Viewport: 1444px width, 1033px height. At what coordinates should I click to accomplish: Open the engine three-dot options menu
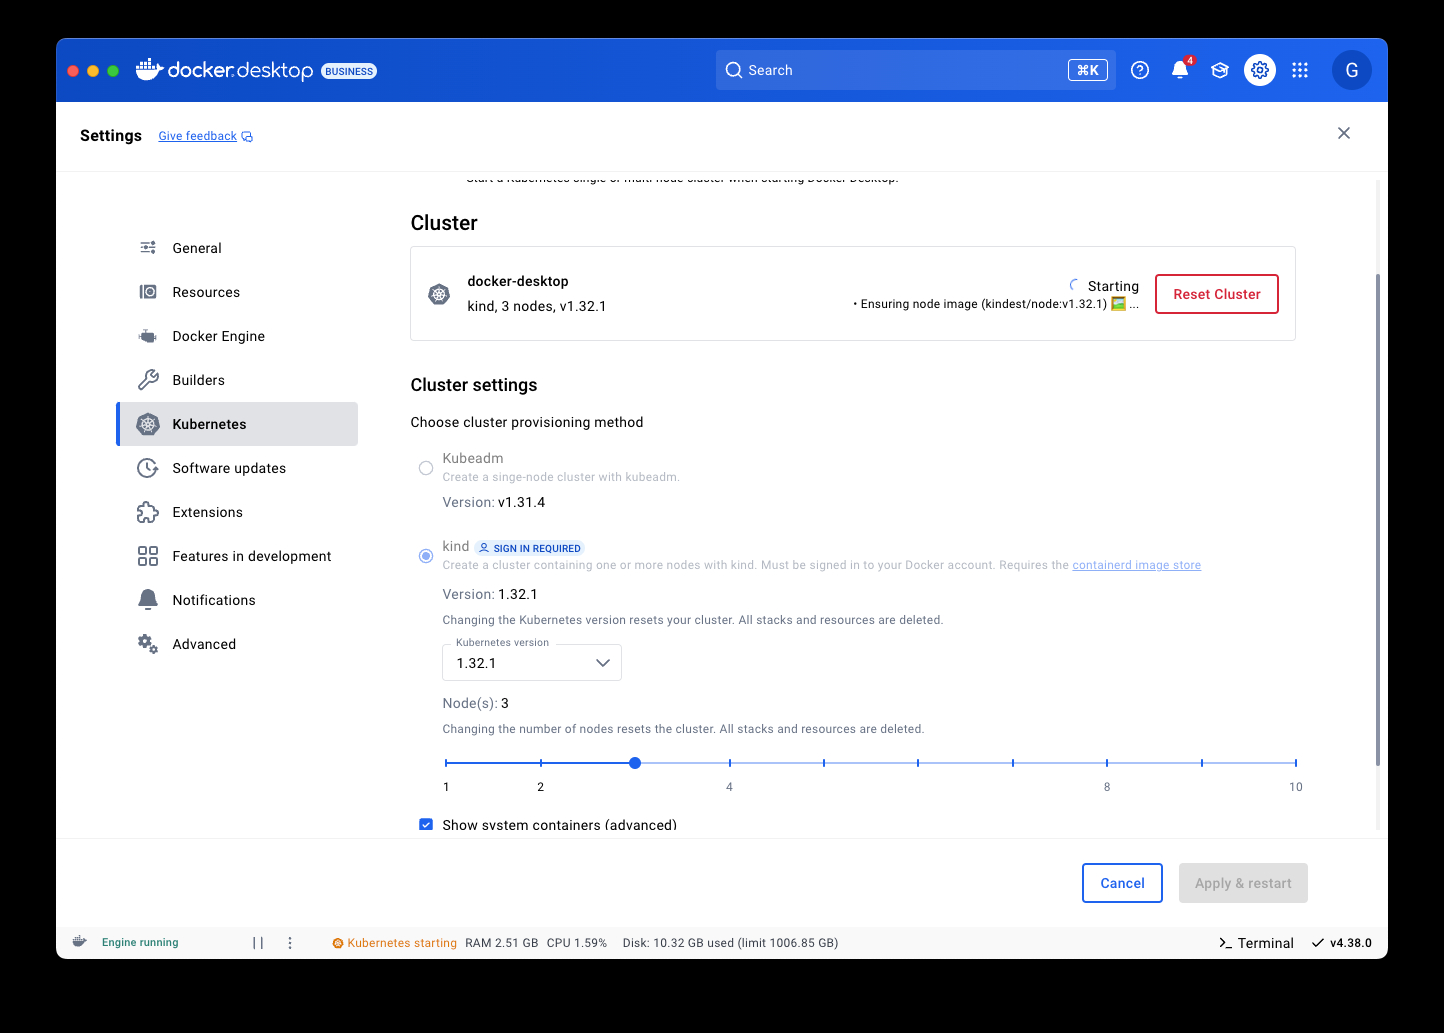point(290,943)
